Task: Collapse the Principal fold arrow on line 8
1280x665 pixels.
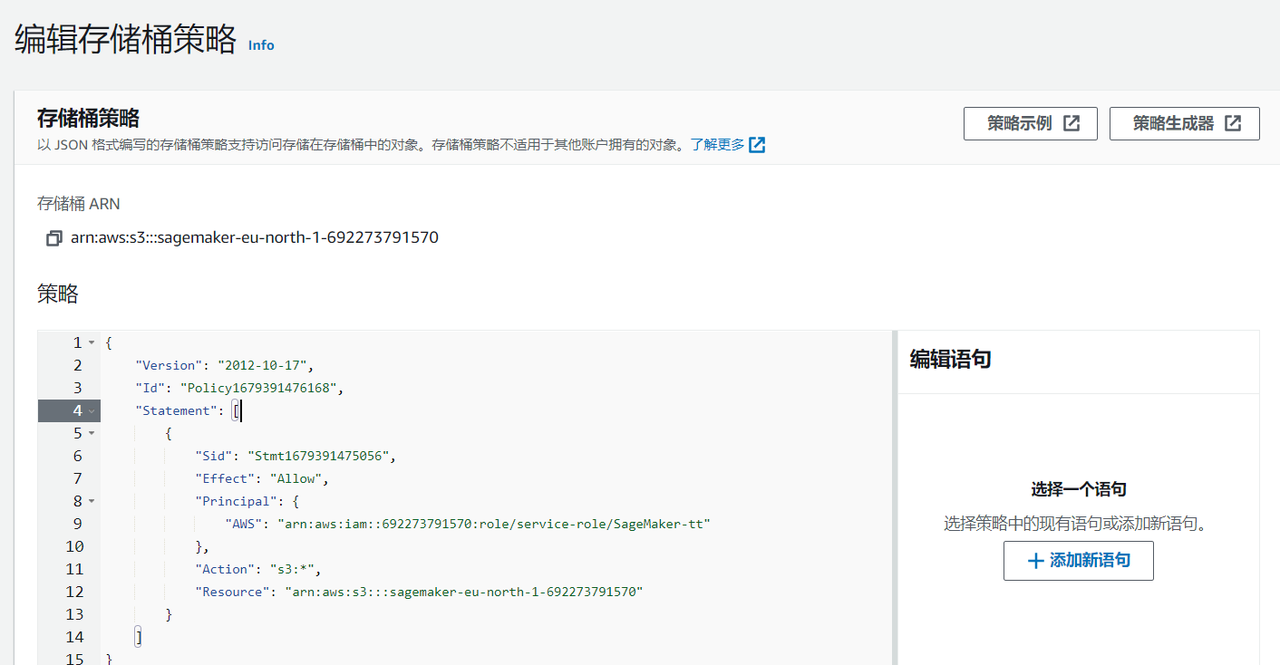Action: [x=92, y=501]
